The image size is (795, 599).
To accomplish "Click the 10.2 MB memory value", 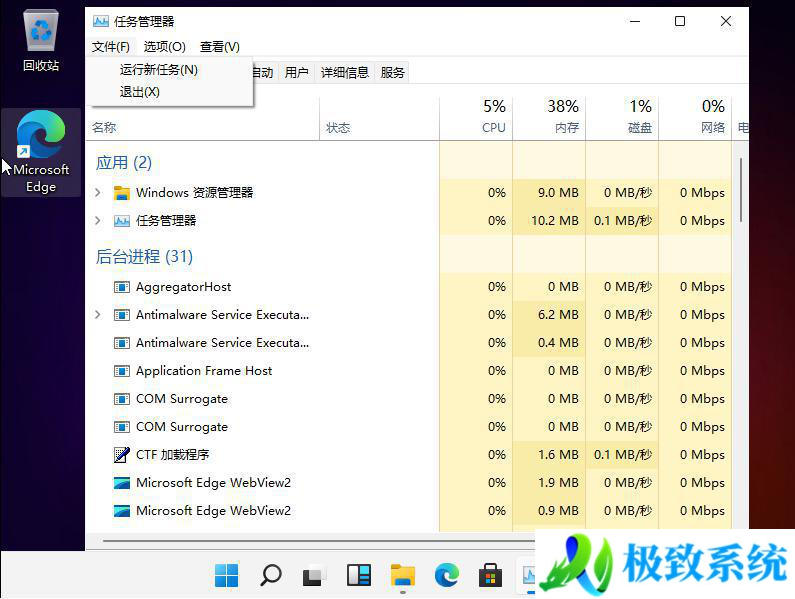I will point(555,221).
